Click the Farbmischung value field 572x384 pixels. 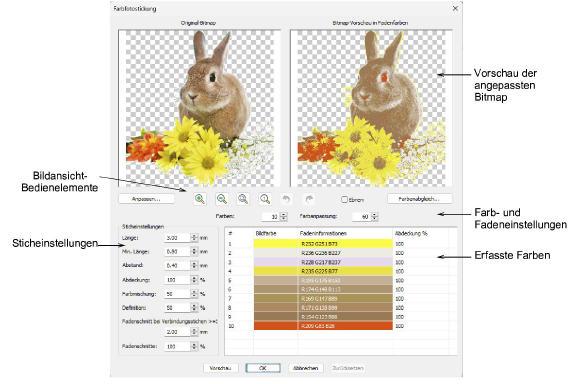178,294
